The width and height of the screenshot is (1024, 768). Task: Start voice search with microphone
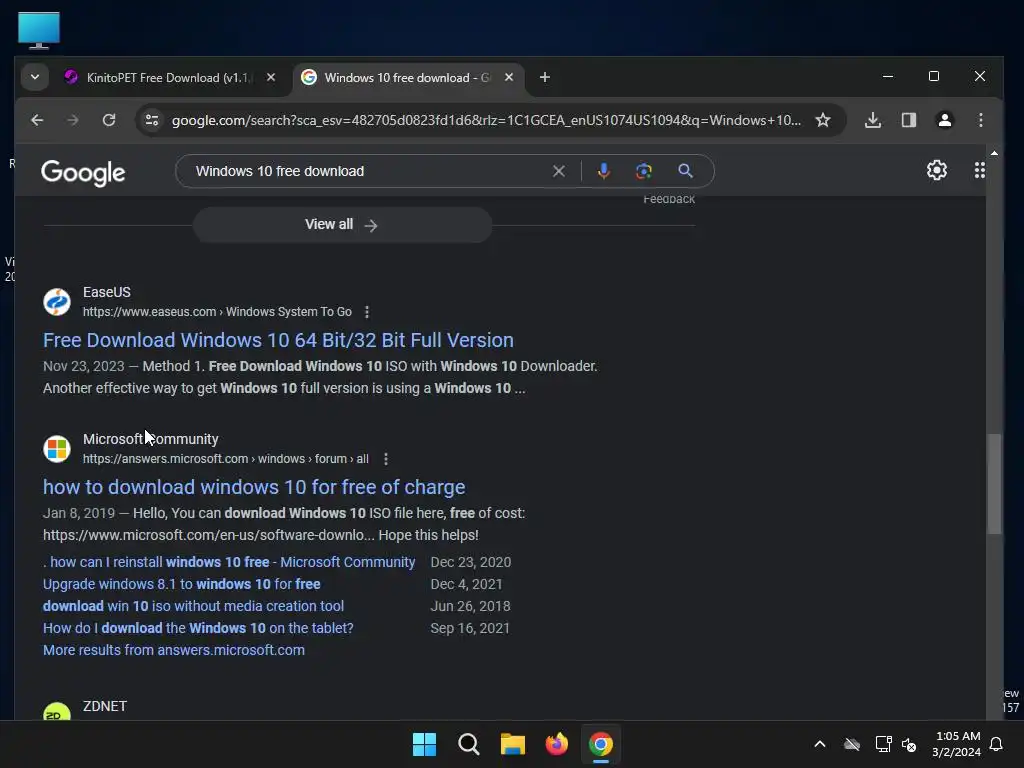(x=603, y=171)
